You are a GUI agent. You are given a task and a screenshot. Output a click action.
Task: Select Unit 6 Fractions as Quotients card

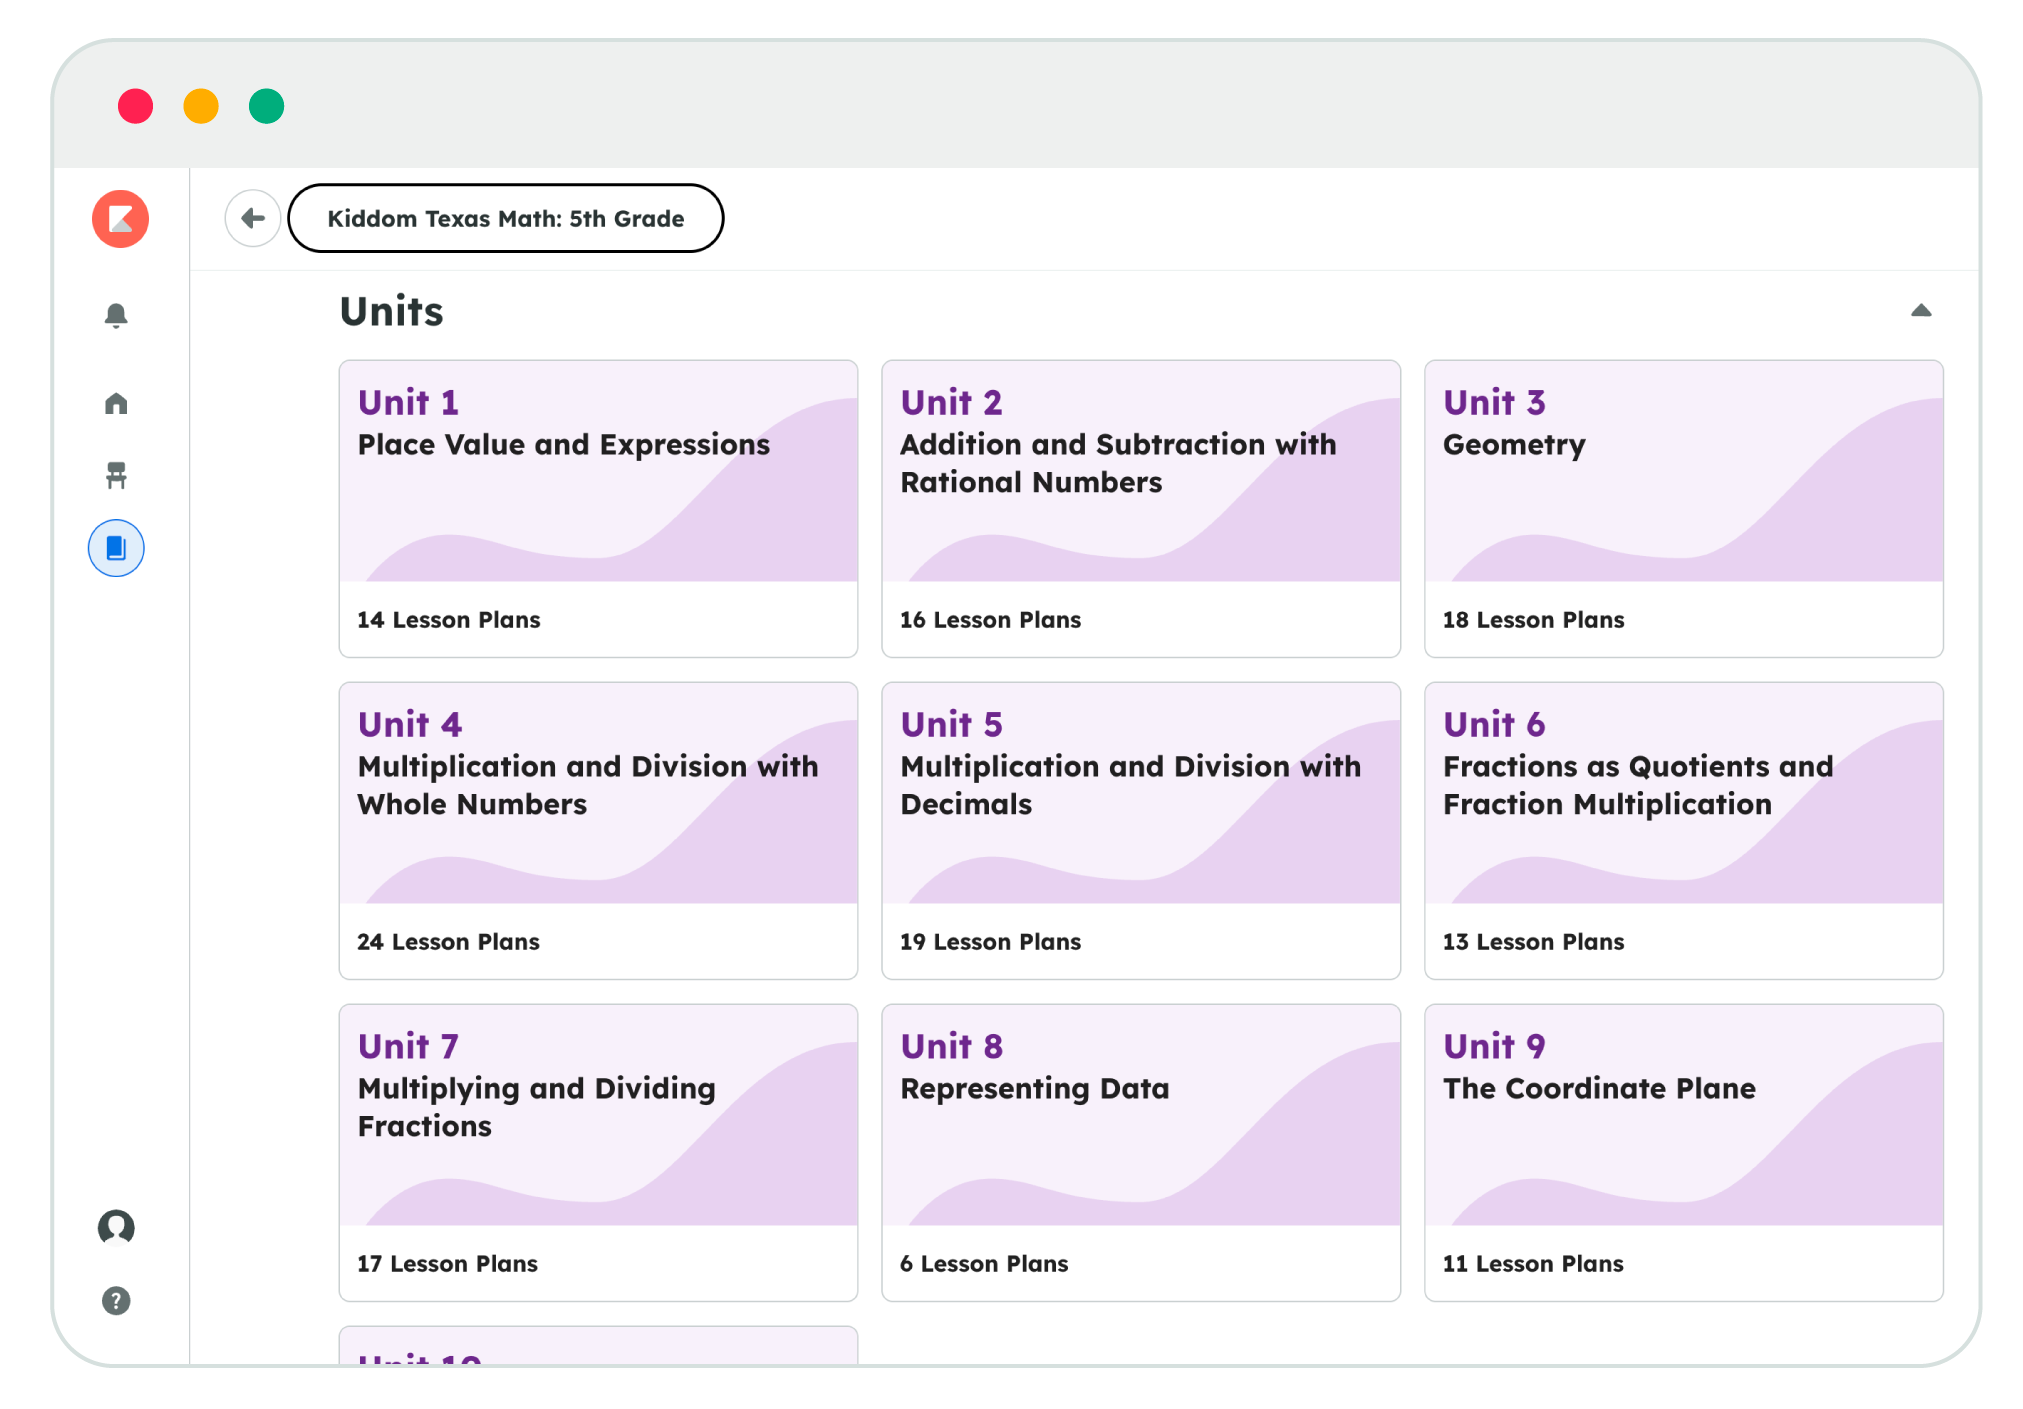pyautogui.click(x=1683, y=830)
